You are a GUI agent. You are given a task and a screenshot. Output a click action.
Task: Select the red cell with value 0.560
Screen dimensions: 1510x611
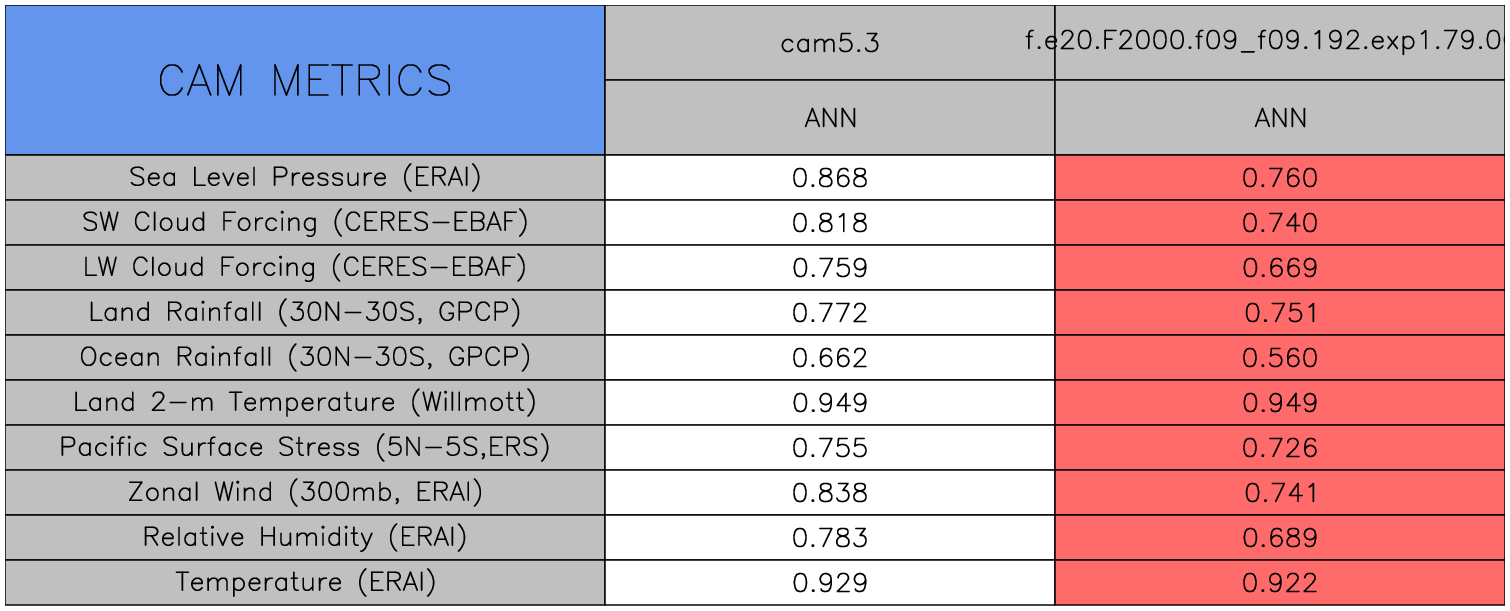click(x=1280, y=358)
